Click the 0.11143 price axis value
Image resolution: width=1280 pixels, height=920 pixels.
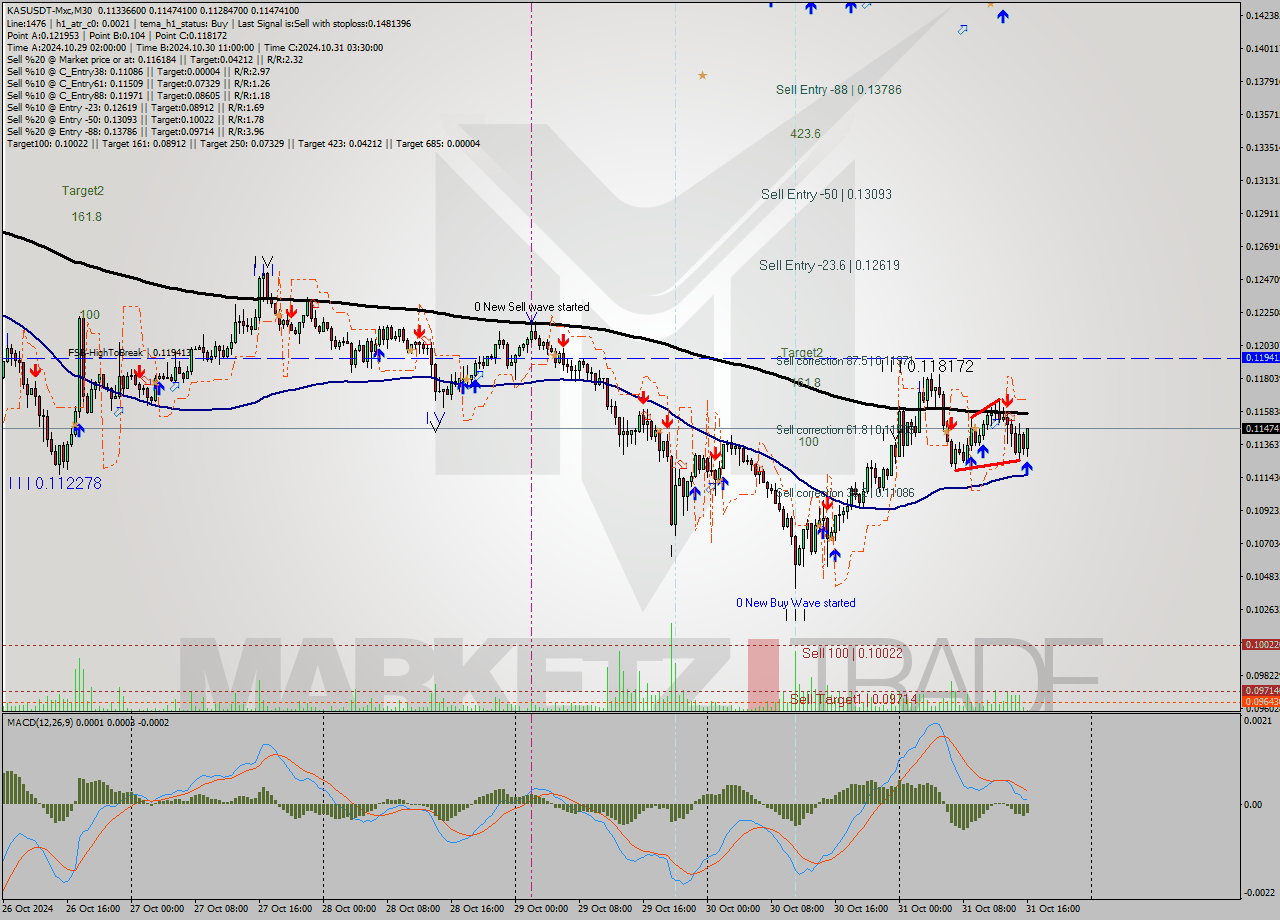tap(1261, 478)
